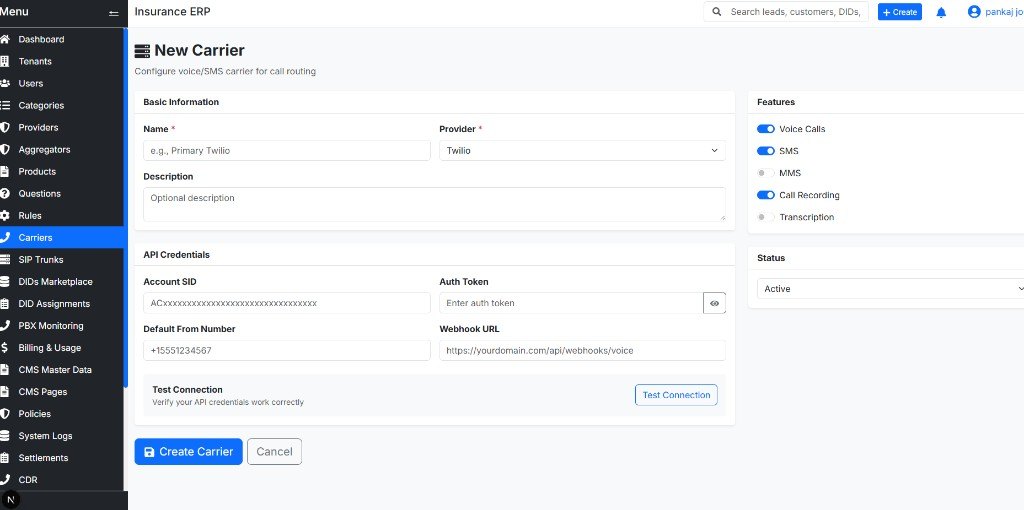
Task: Click the PBX Monitoring phone icon
Action: 5,325
